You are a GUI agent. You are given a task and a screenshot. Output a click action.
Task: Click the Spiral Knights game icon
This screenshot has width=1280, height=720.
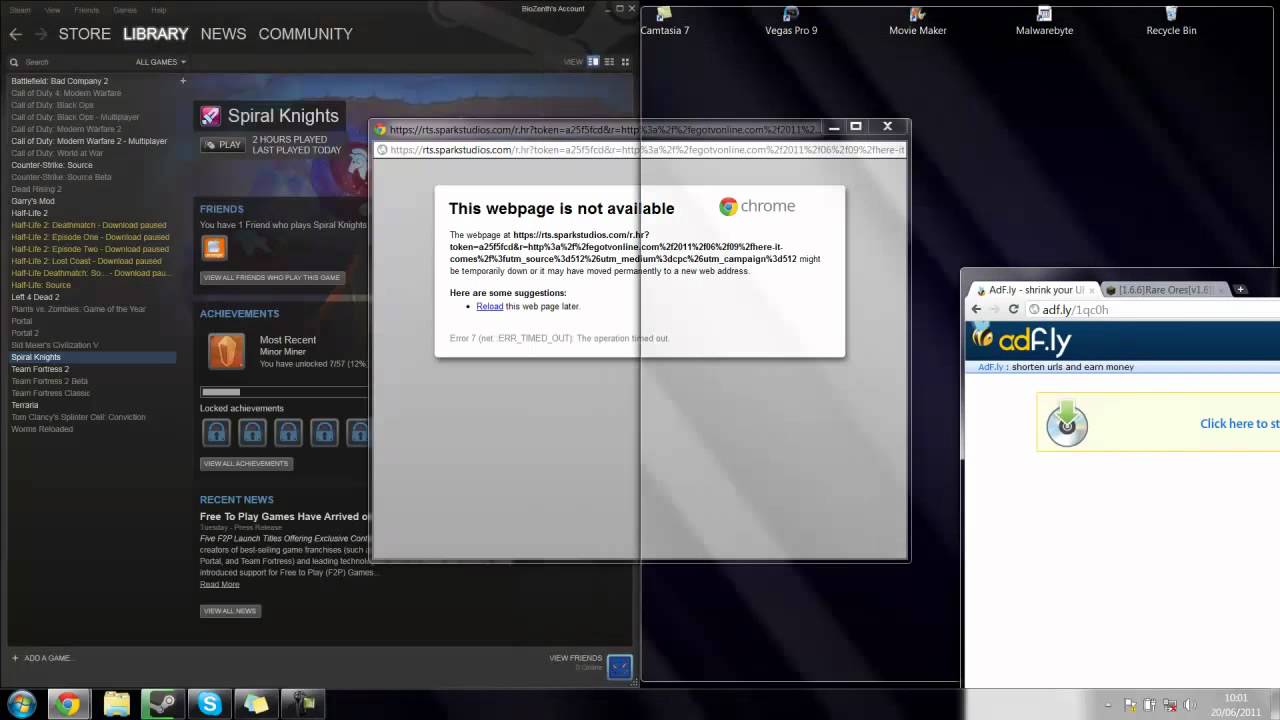(x=211, y=116)
